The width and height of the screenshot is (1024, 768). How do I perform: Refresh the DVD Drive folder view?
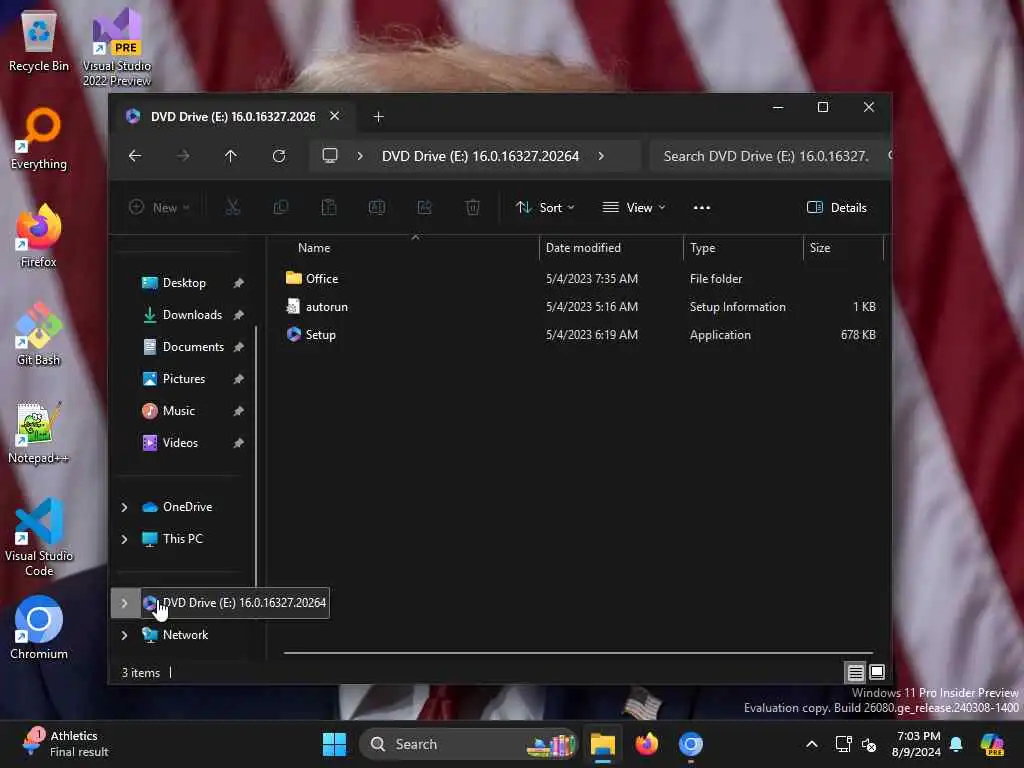[279, 156]
